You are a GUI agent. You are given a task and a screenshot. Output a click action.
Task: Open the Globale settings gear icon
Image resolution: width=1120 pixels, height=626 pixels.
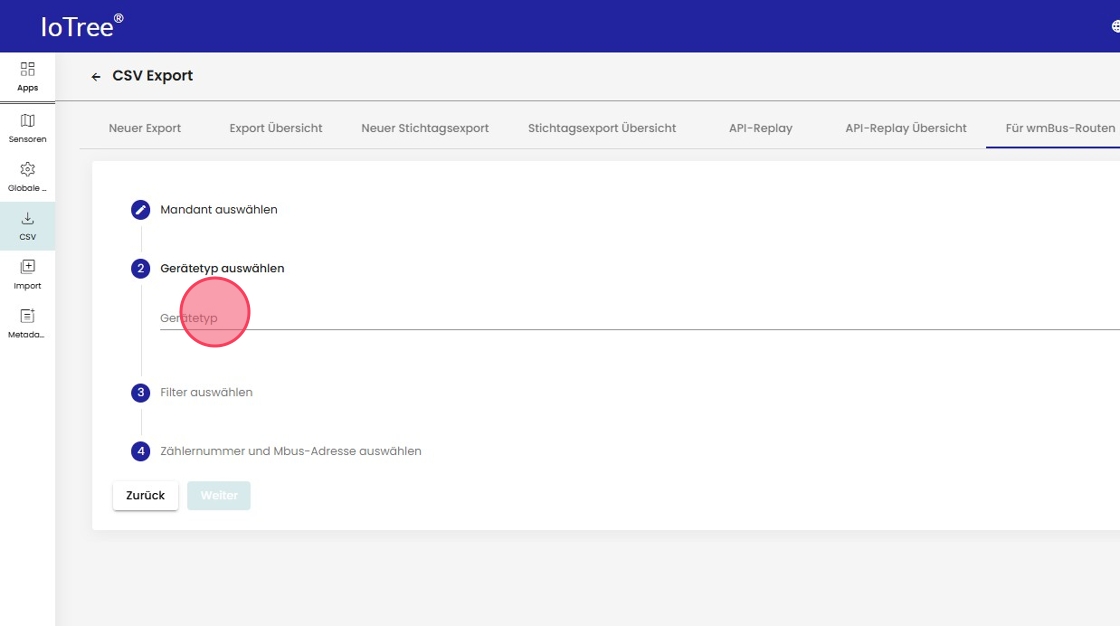[27, 170]
